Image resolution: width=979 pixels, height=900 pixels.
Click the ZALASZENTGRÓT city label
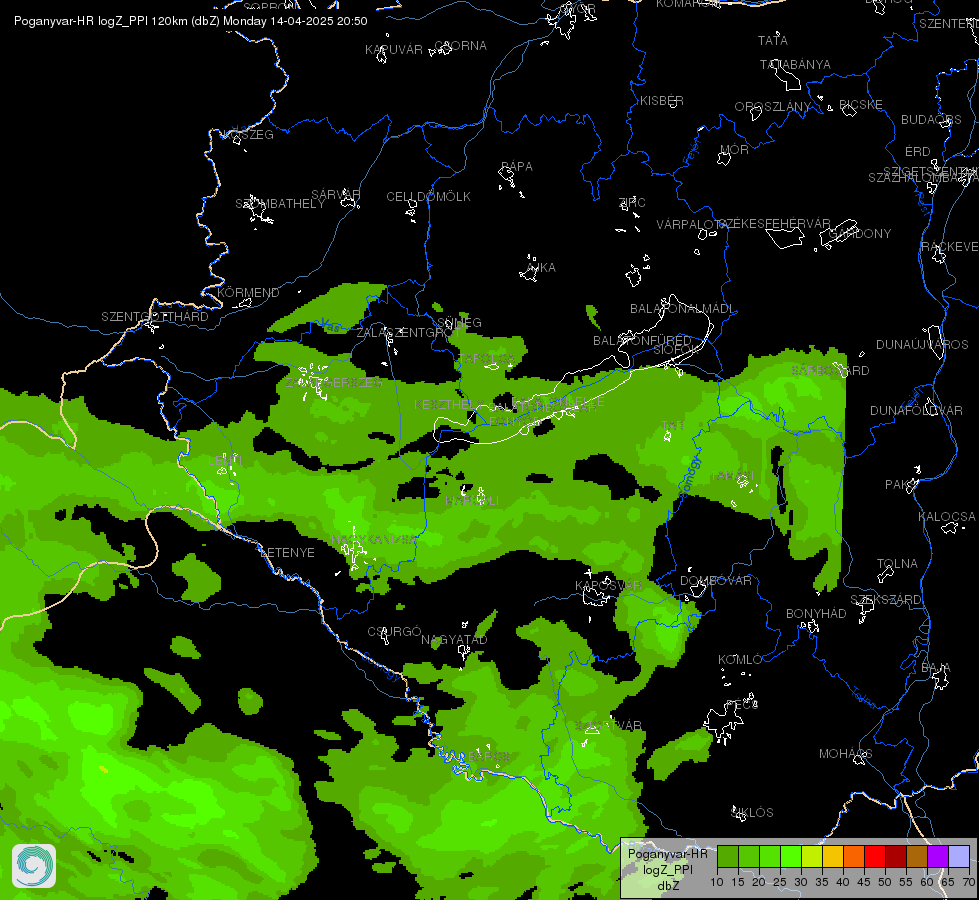408,333
